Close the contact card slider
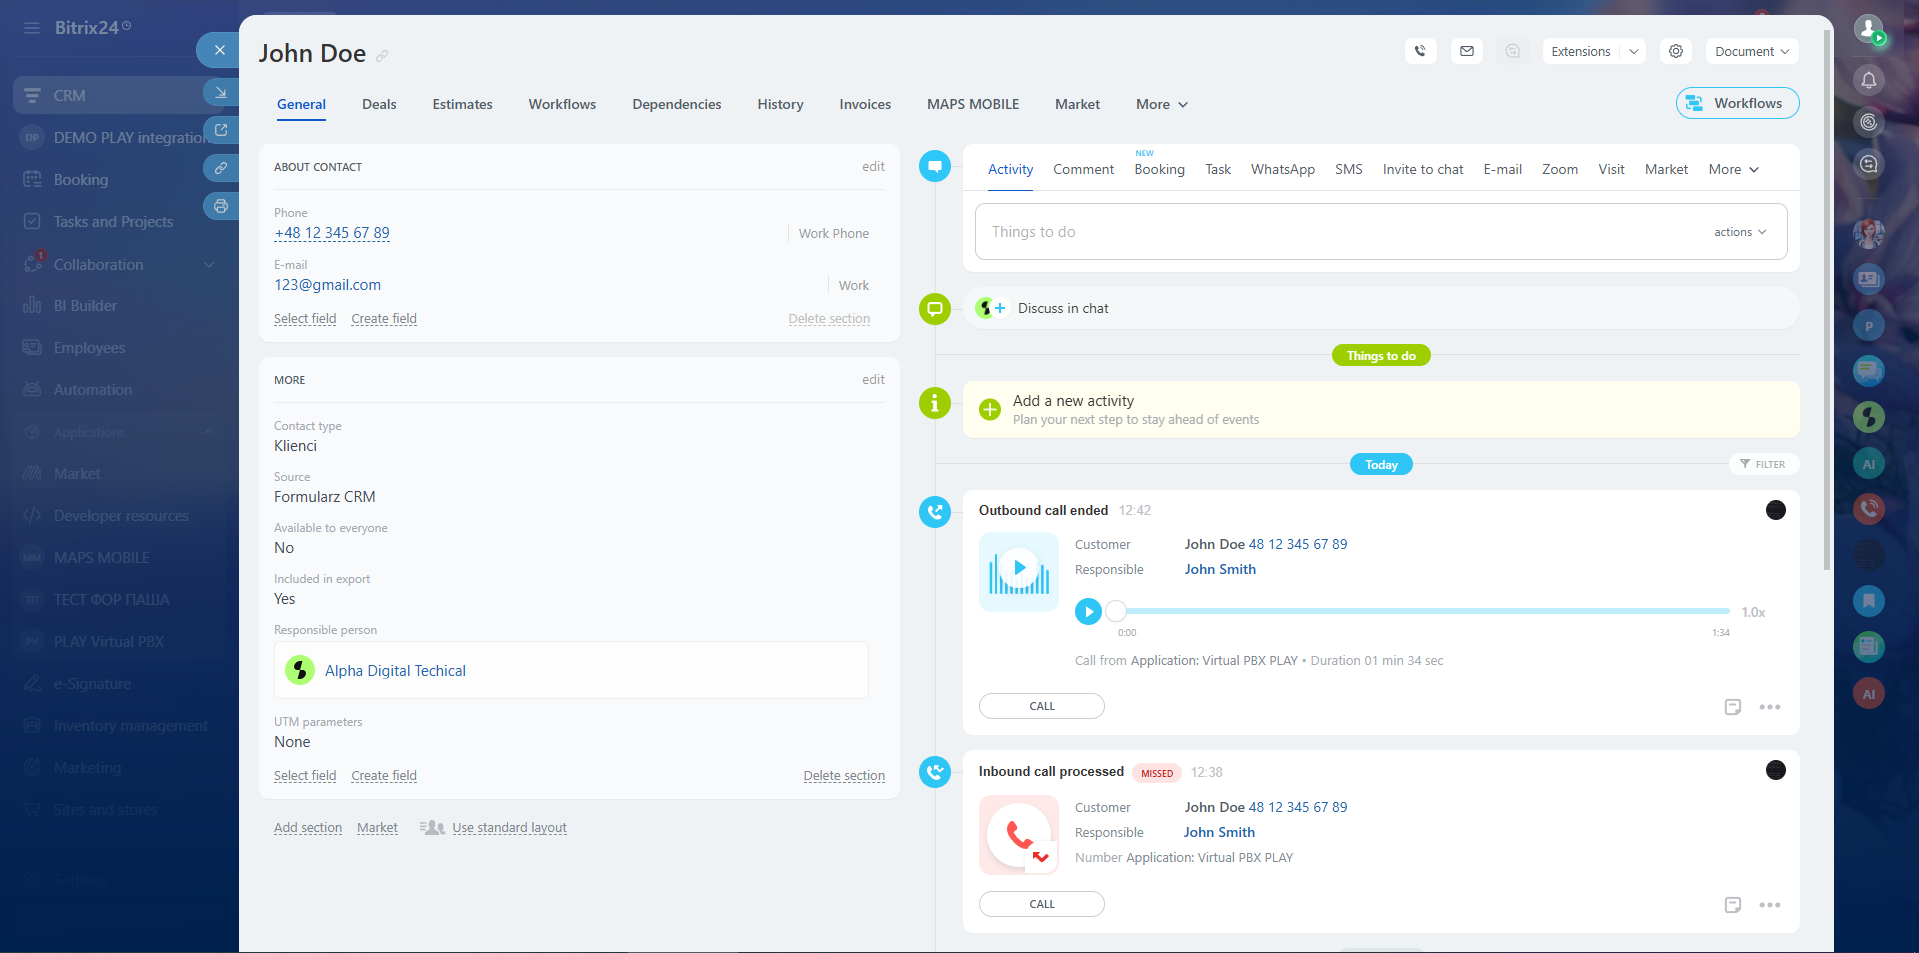1919x953 pixels. pyautogui.click(x=219, y=50)
